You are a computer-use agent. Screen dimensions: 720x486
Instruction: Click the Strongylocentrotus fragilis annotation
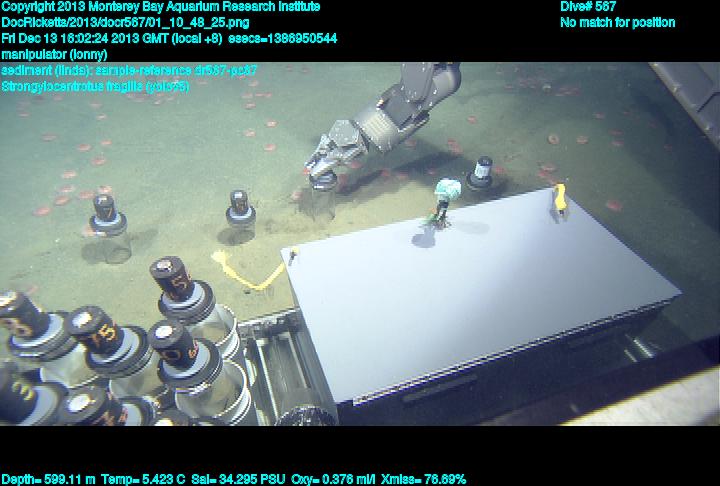click(95, 86)
